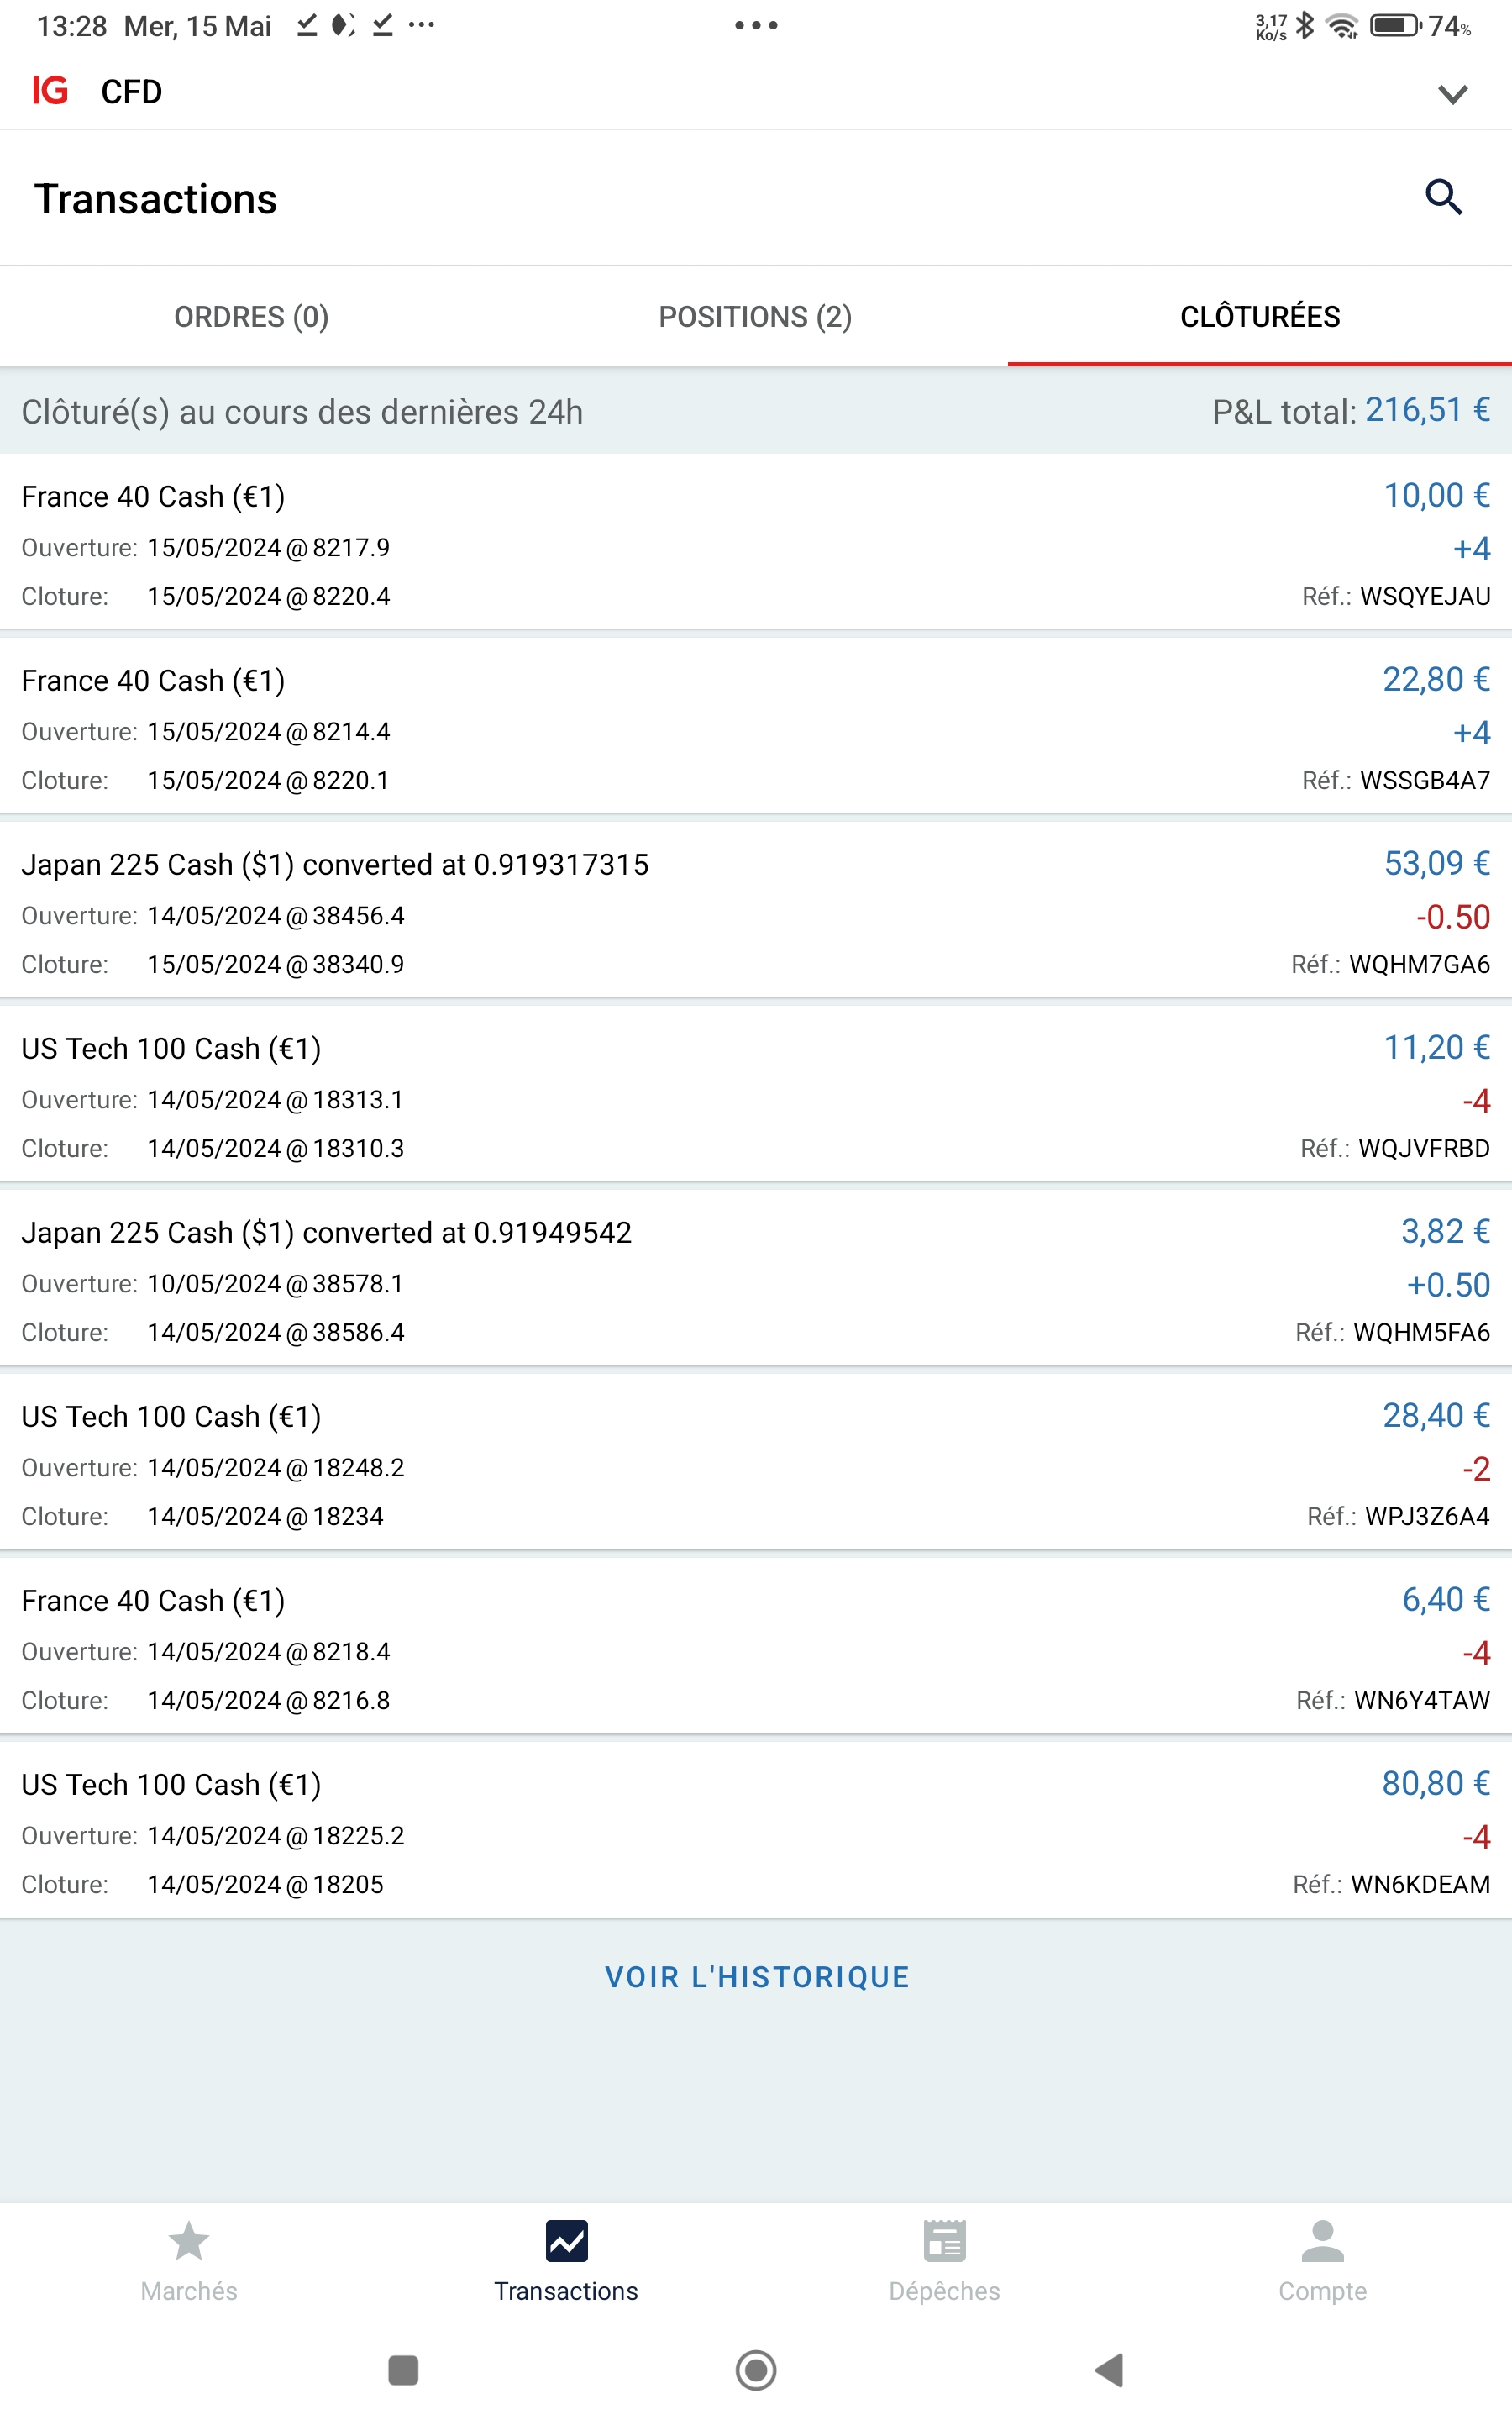Expand the CFD account dropdown chevron
The image size is (1512, 2420).
1452,94
